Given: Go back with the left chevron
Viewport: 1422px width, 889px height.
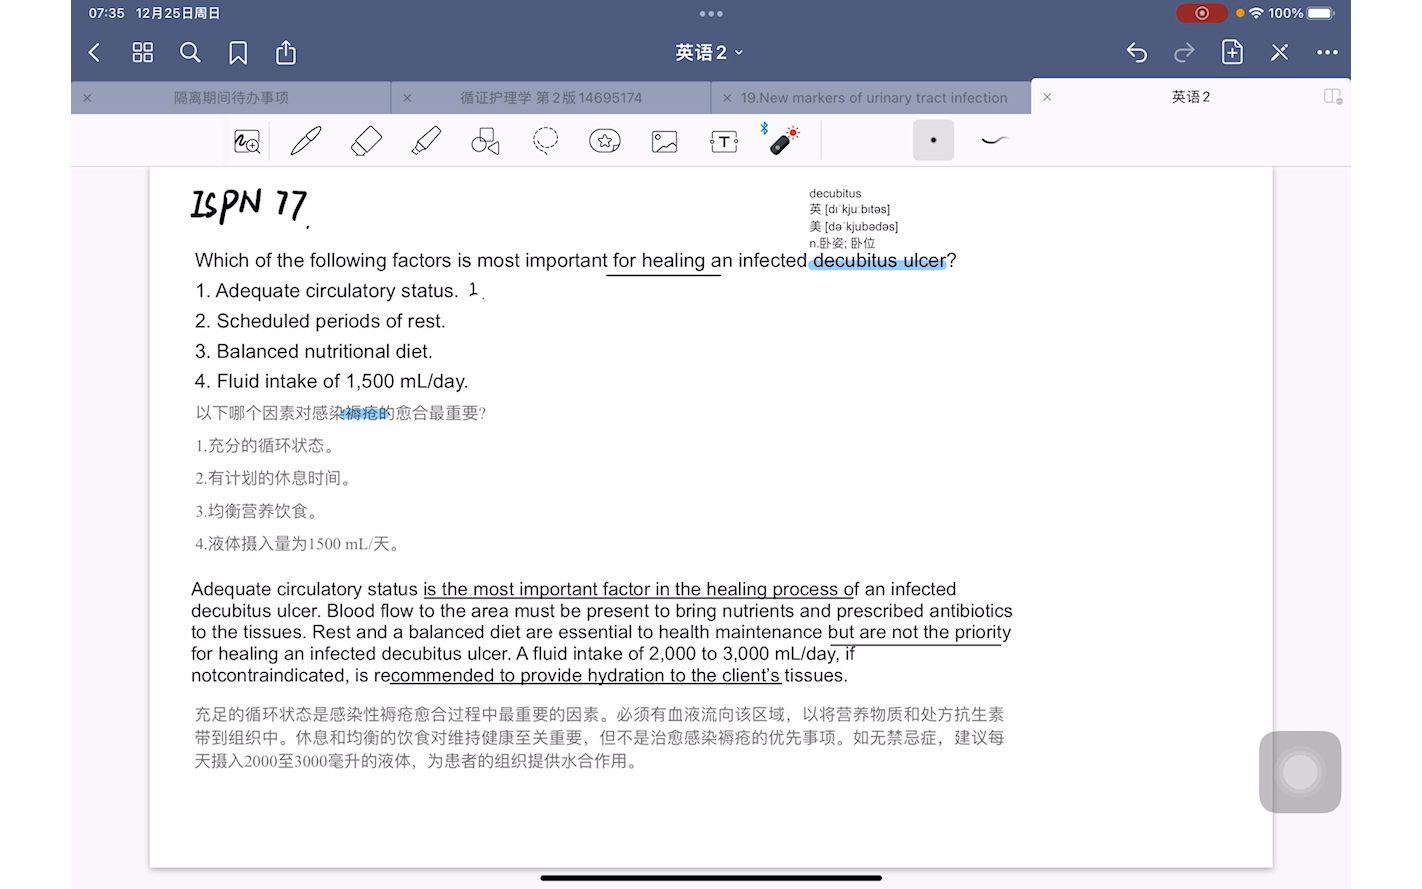Looking at the screenshot, I should (95, 52).
